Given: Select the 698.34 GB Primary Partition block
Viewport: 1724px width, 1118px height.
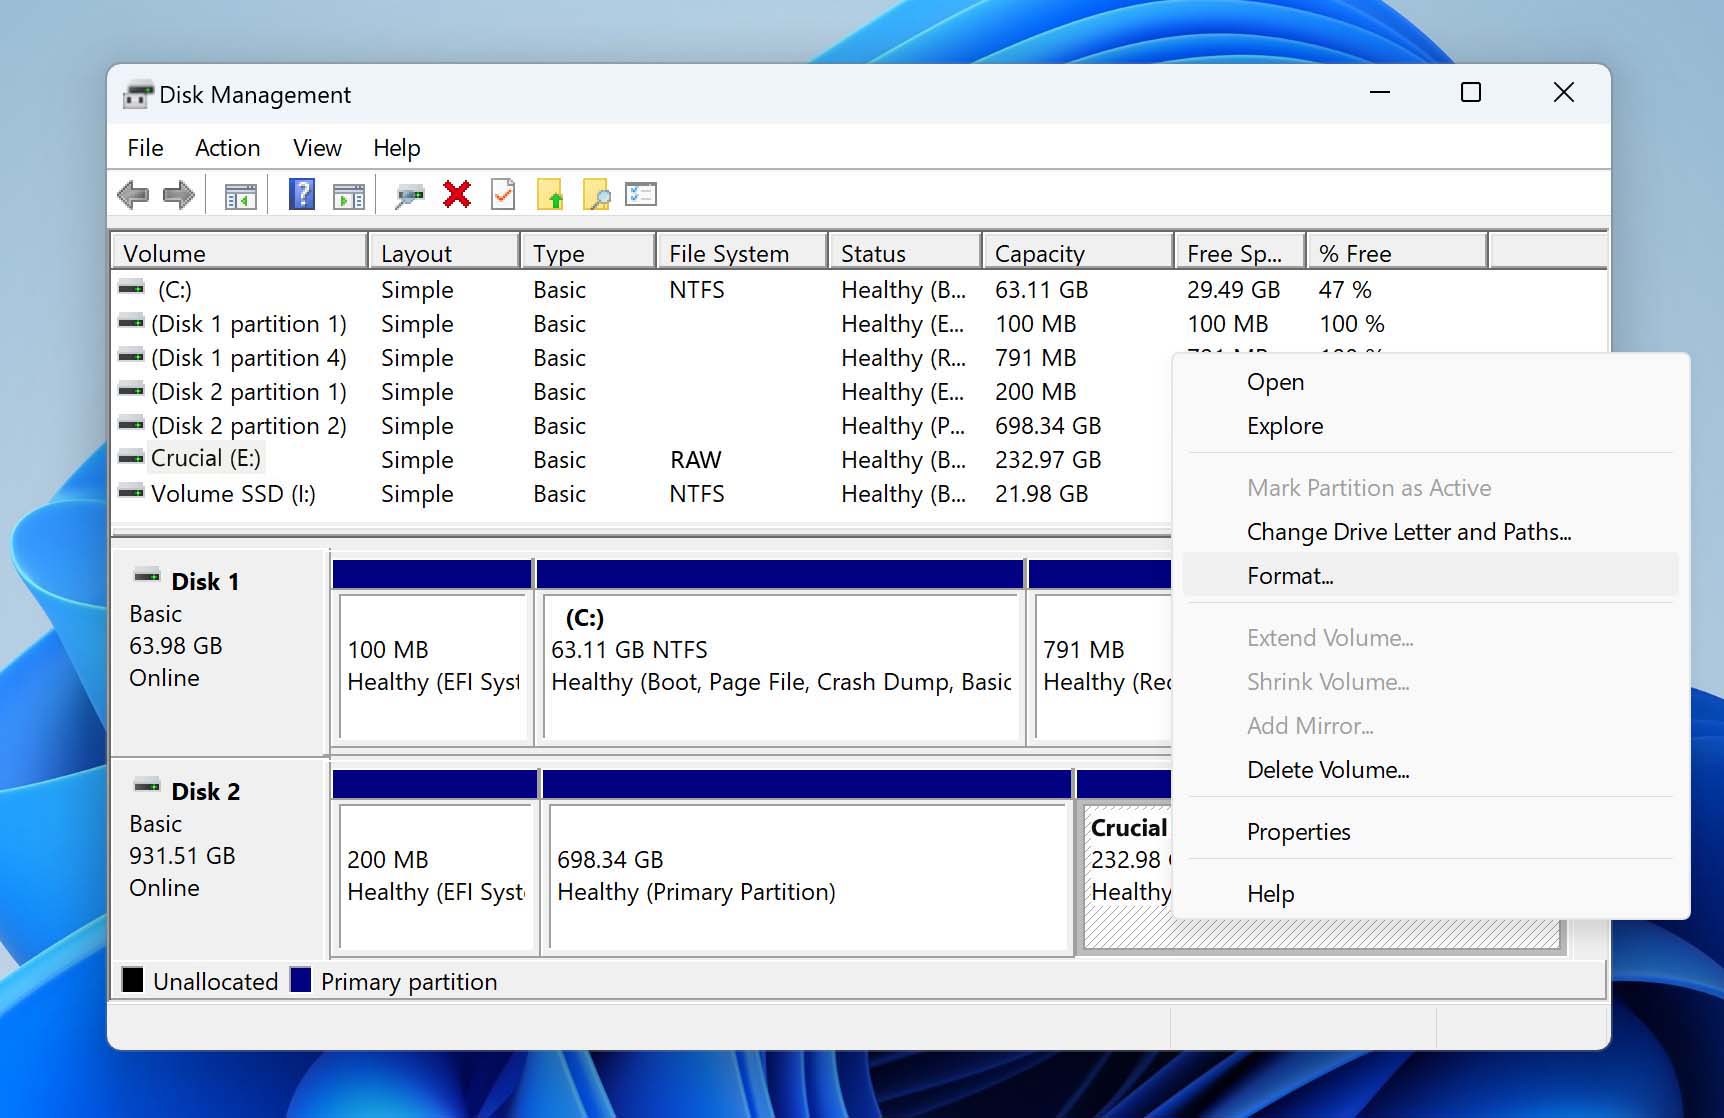Looking at the screenshot, I should pos(806,862).
